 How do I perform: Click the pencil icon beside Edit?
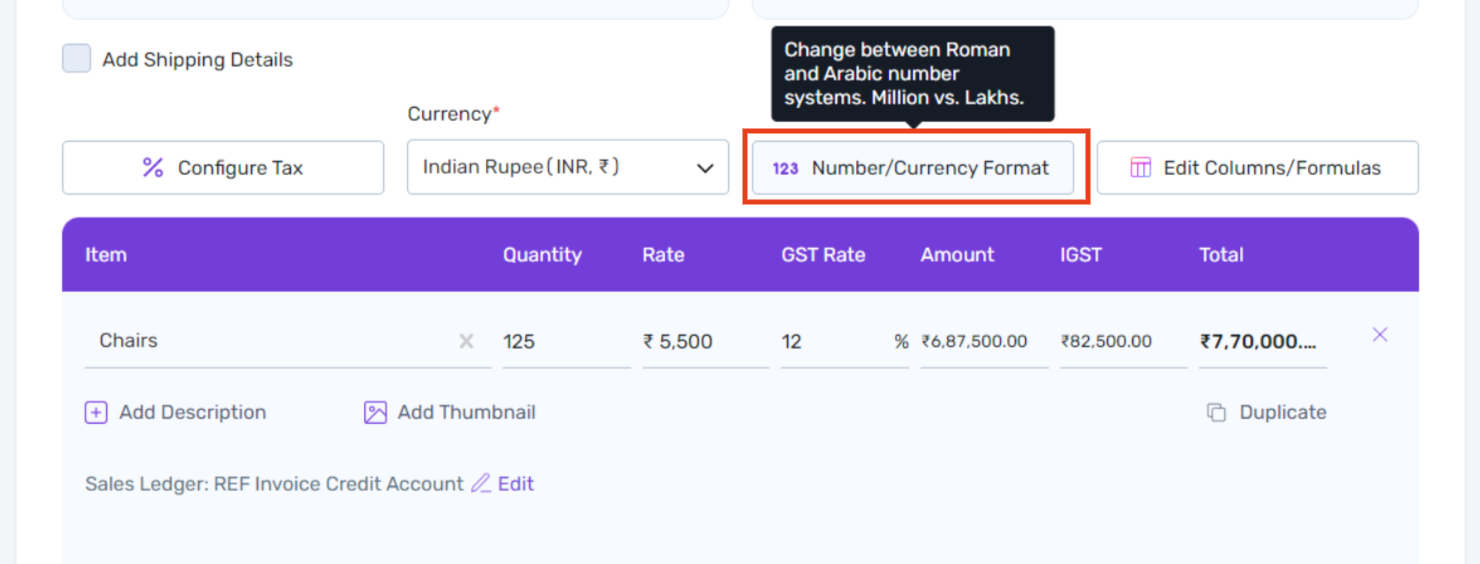coord(481,484)
